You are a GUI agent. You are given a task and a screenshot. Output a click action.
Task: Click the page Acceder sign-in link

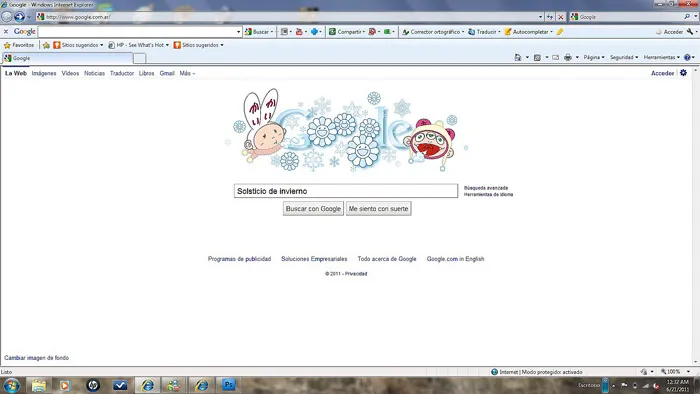coord(662,73)
